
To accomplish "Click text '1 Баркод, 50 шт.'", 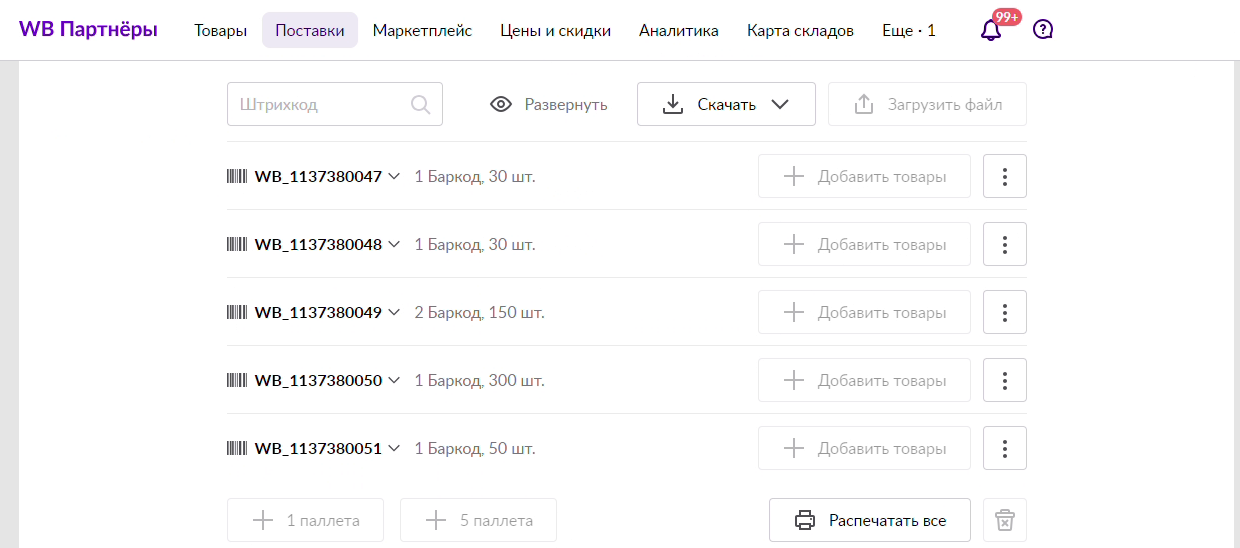I will (475, 448).
